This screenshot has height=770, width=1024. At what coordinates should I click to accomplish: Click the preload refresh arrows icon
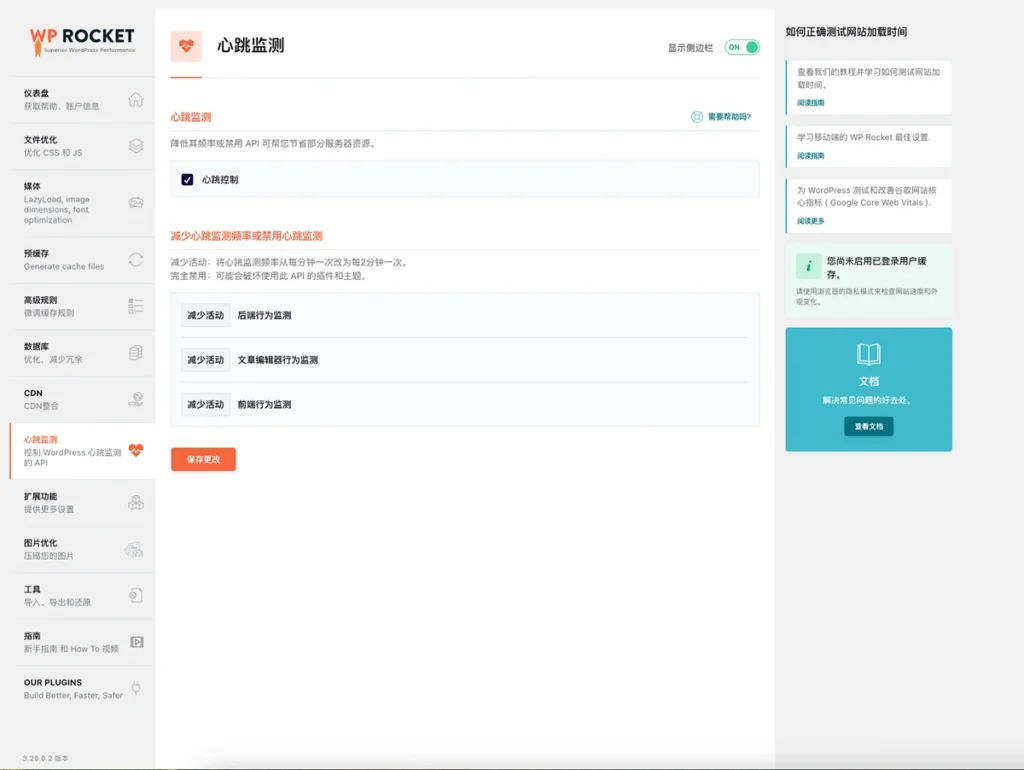136,260
